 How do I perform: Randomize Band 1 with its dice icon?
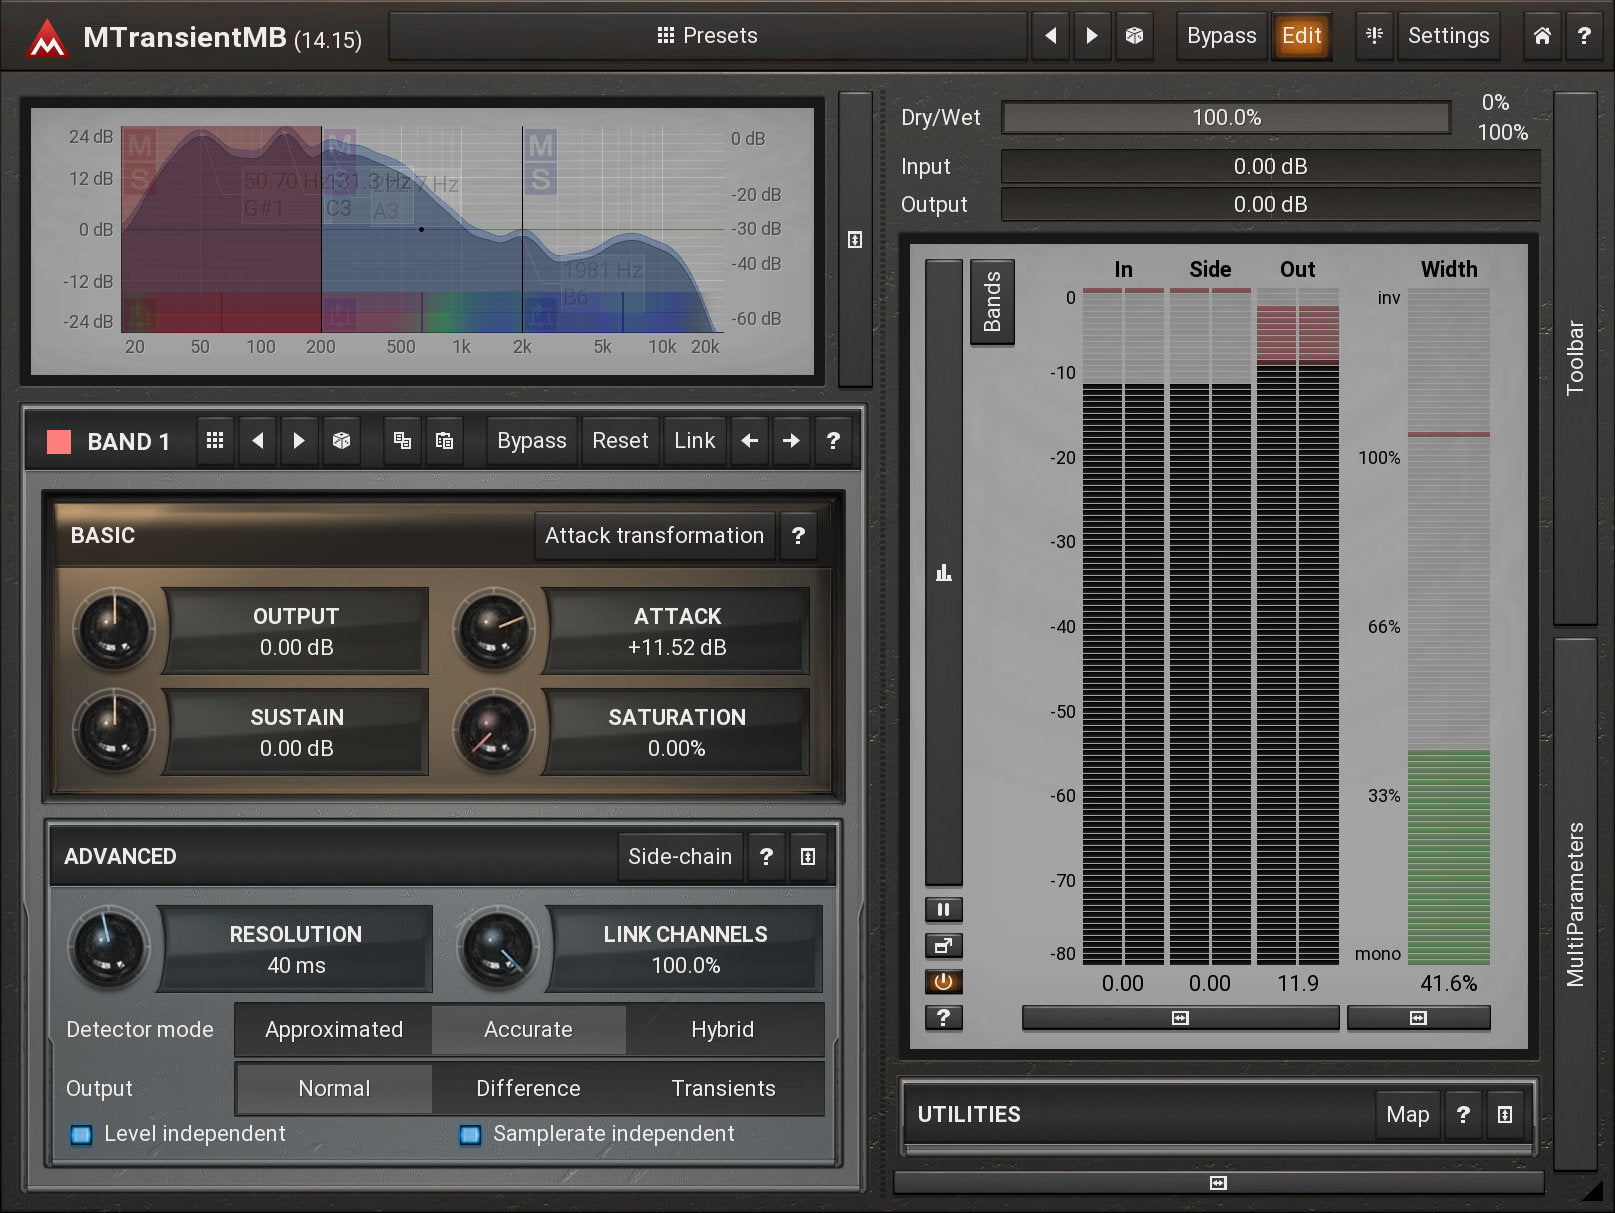[341, 441]
